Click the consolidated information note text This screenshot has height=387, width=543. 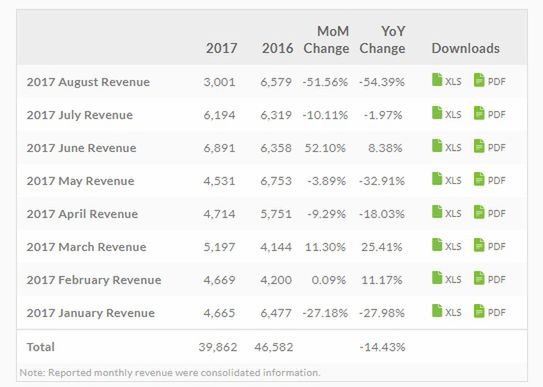pyautogui.click(x=170, y=373)
